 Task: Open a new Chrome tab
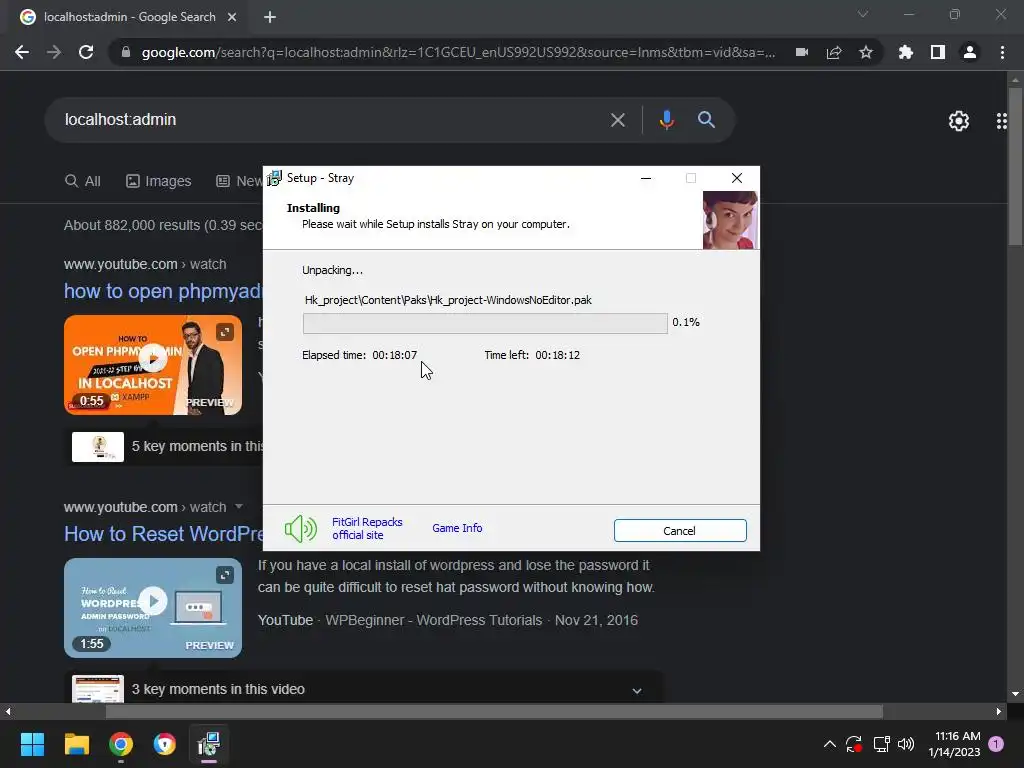pyautogui.click(x=270, y=17)
